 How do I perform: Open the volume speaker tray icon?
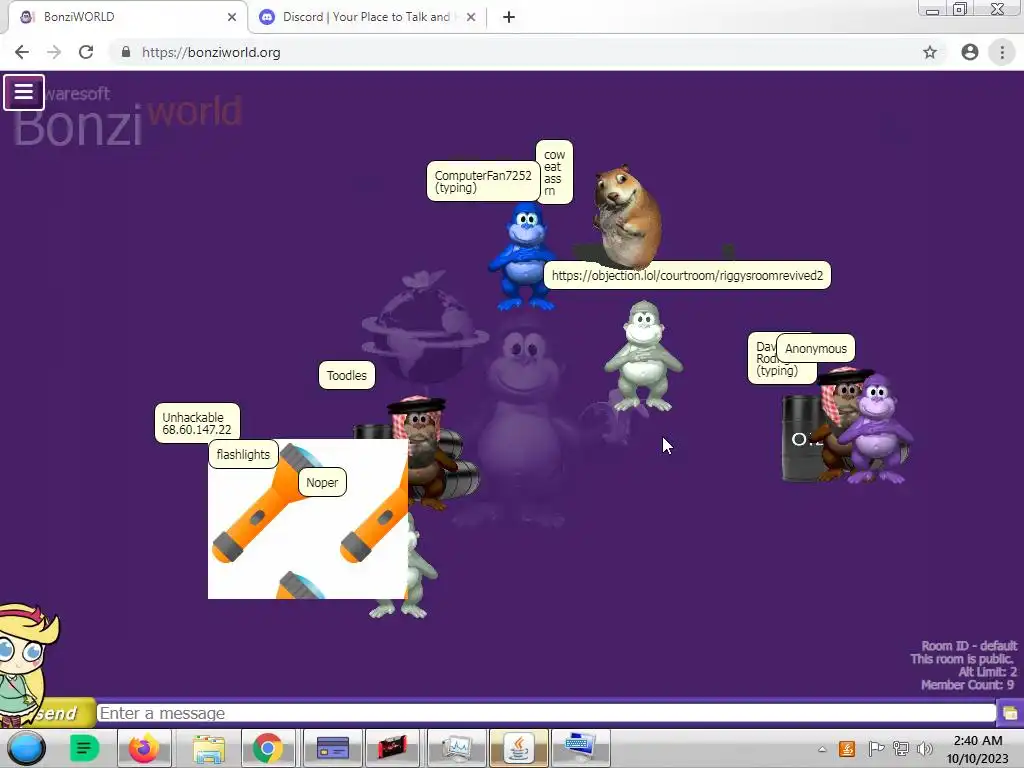(x=924, y=749)
